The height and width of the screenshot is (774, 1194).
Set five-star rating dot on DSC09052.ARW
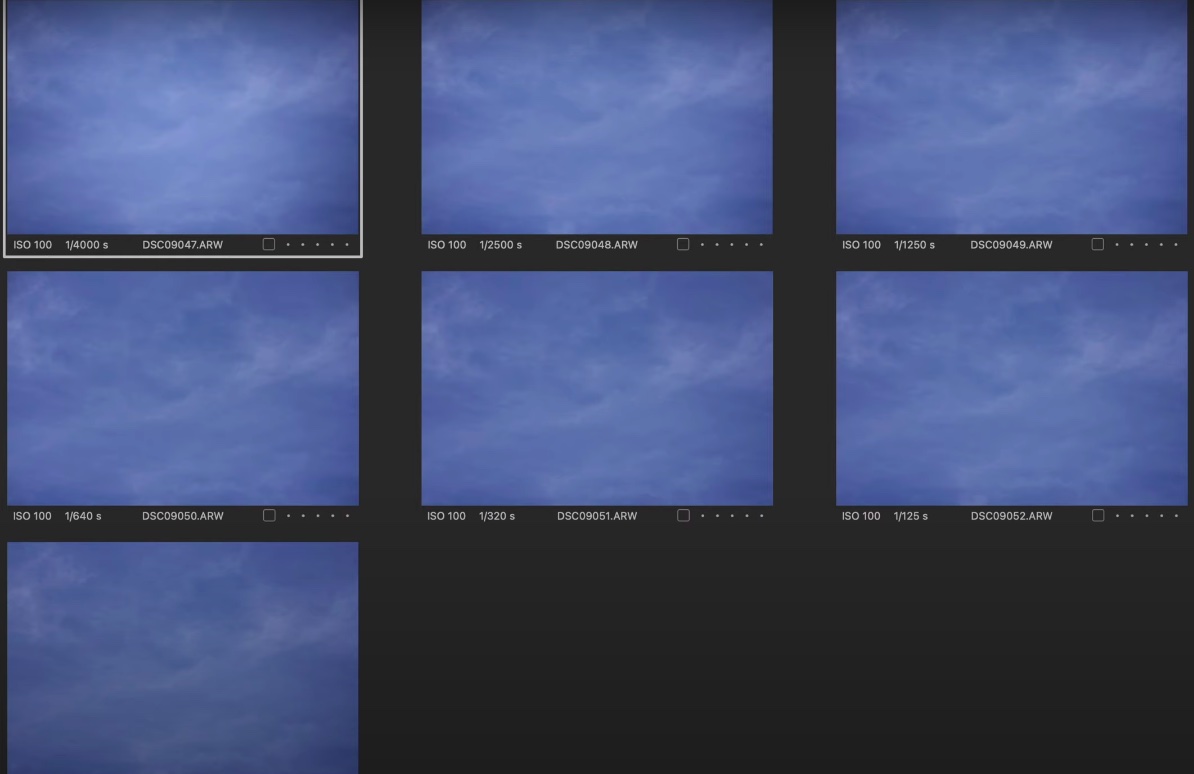point(1176,516)
